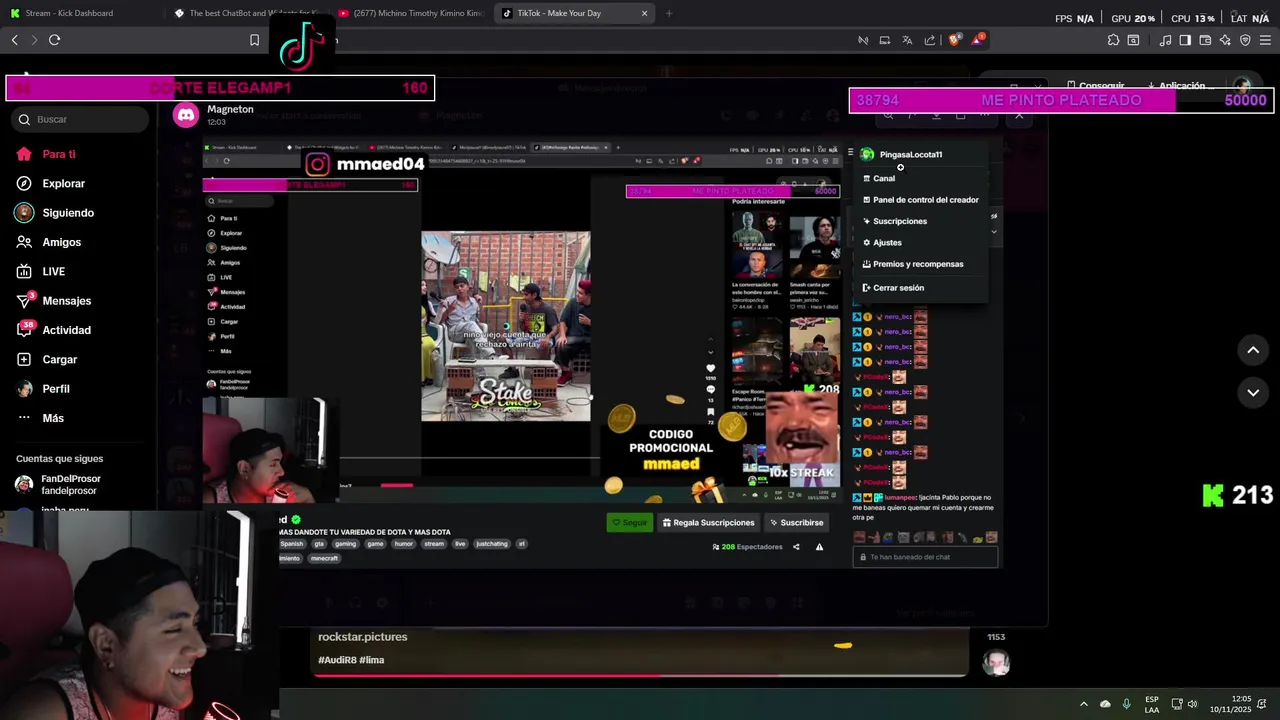Click the video progress bar
Screen dimensions: 1280x720
click(640, 675)
